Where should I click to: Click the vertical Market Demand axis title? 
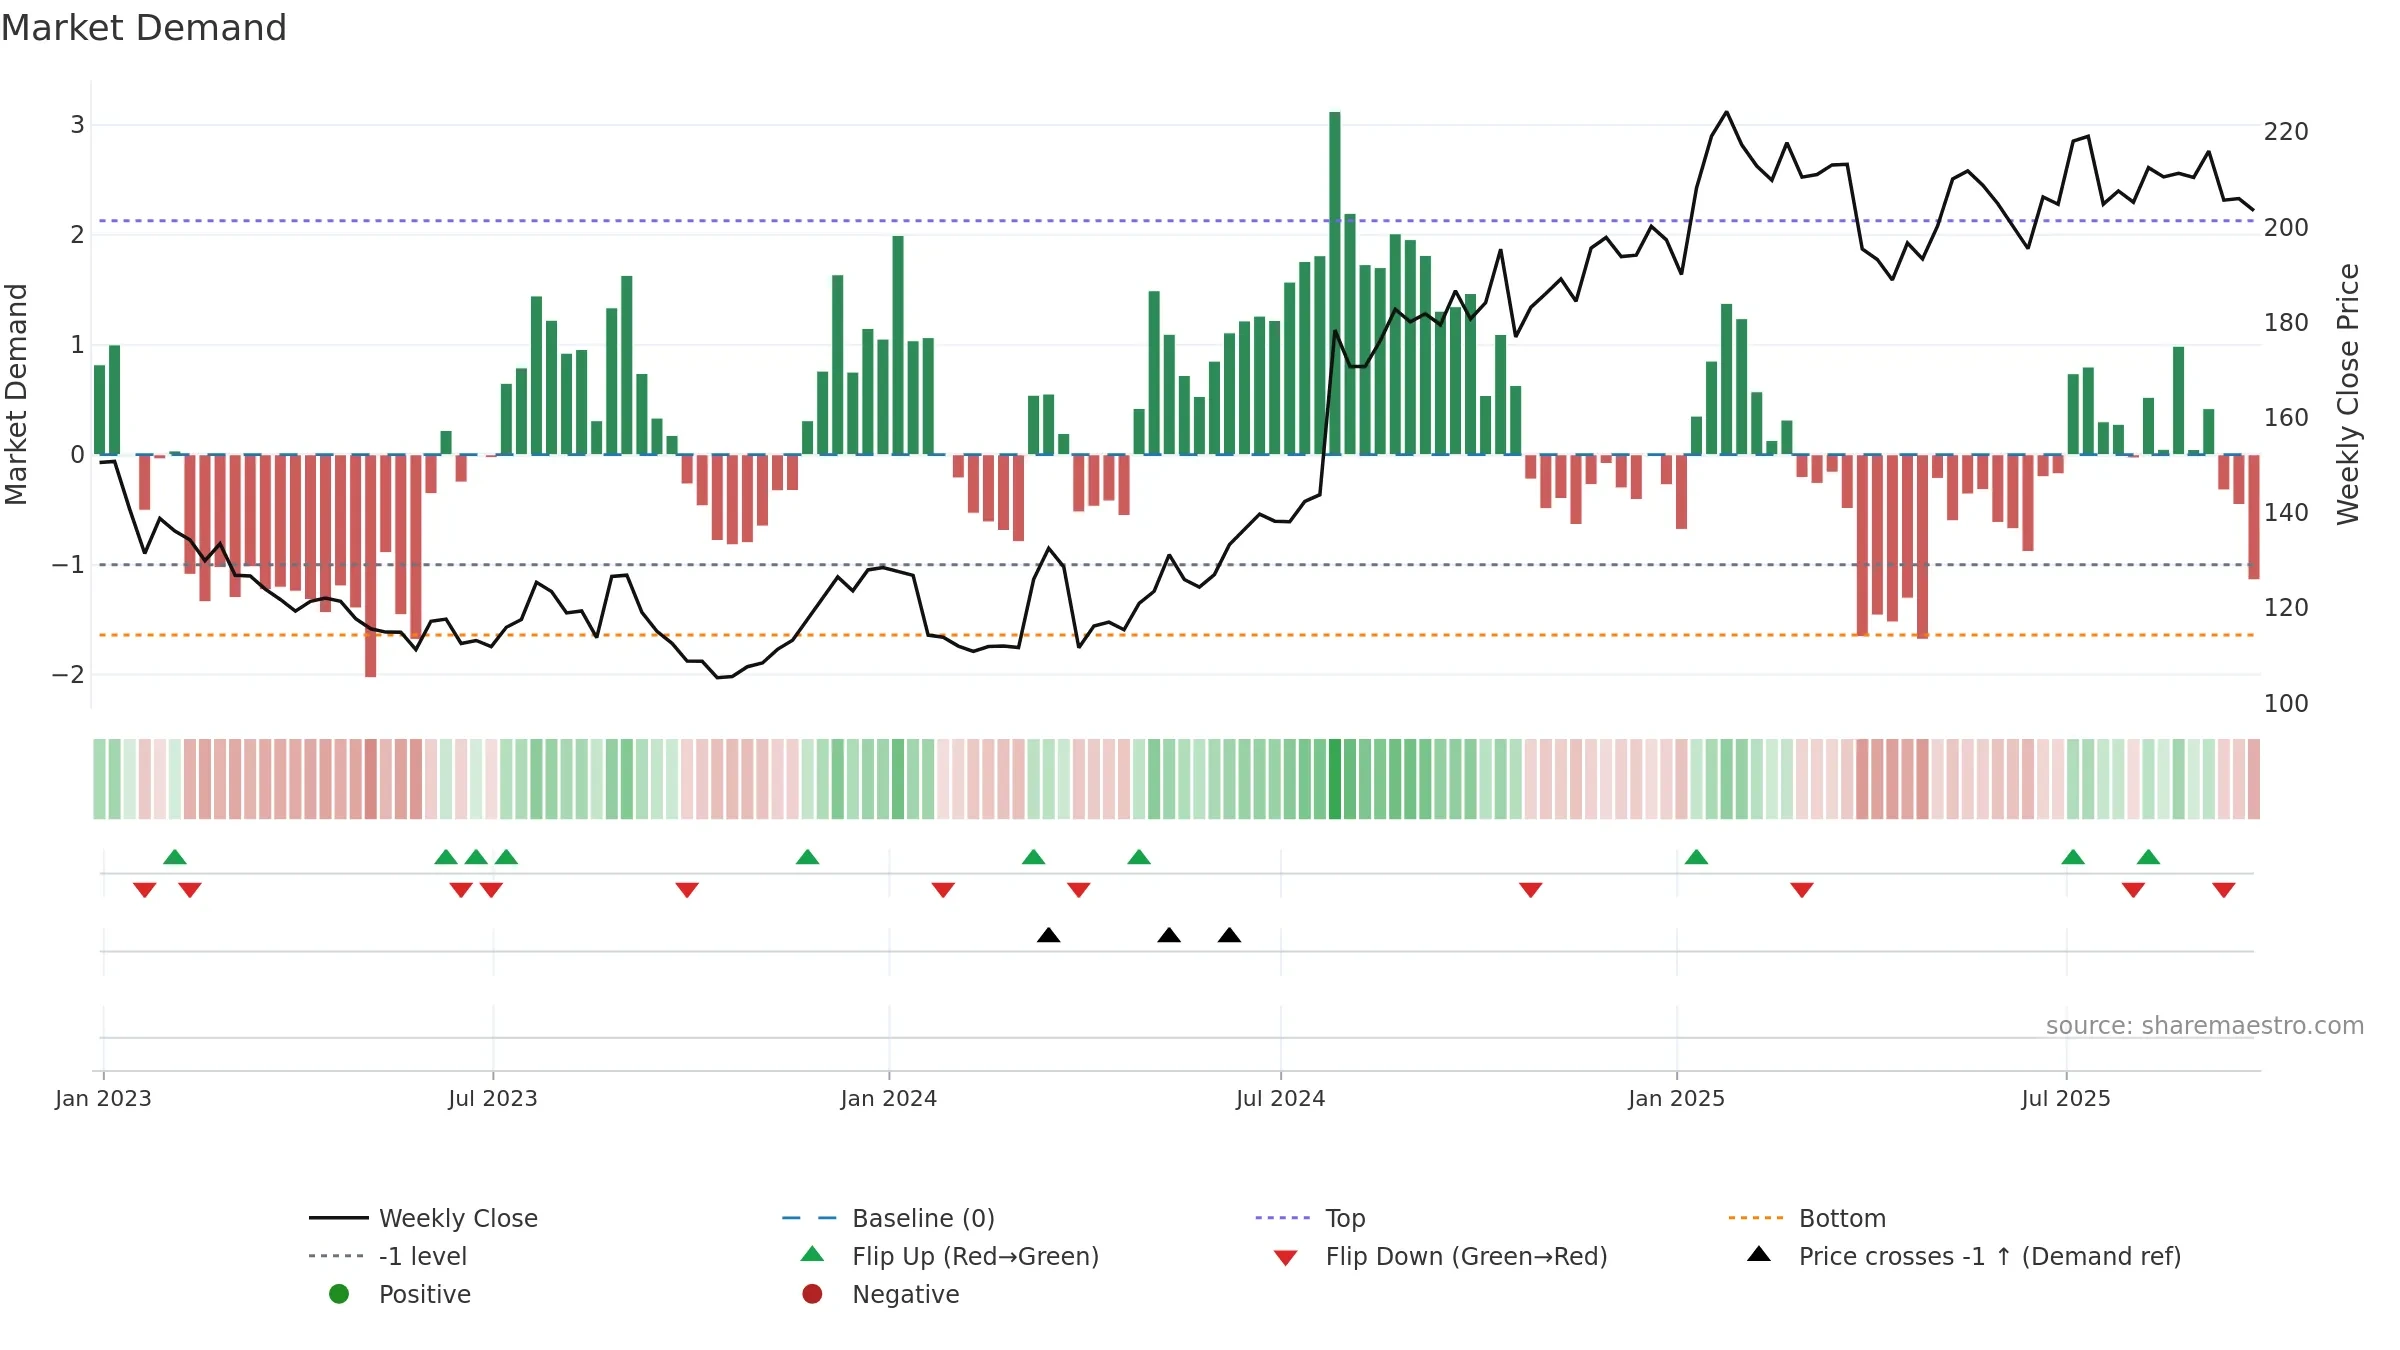[16, 394]
